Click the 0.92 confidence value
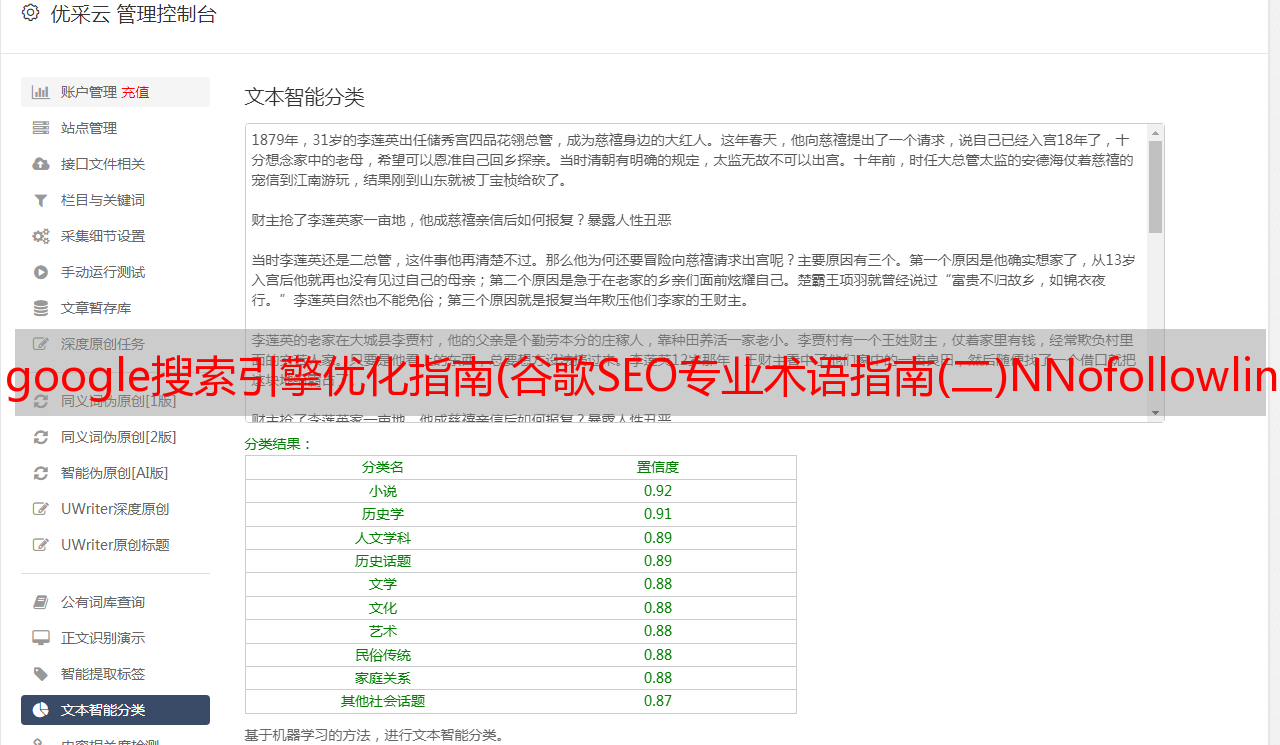Screen dimensions: 1280x745 click(658, 491)
